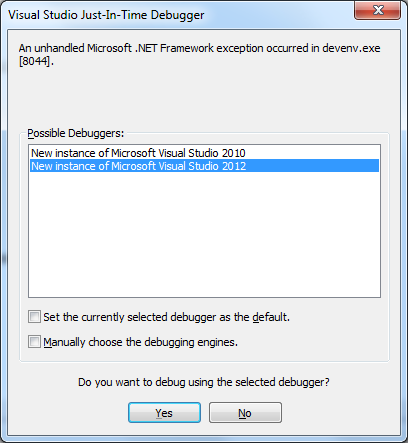Click the process ID [8044] text
408x443 pixels.
[36, 61]
